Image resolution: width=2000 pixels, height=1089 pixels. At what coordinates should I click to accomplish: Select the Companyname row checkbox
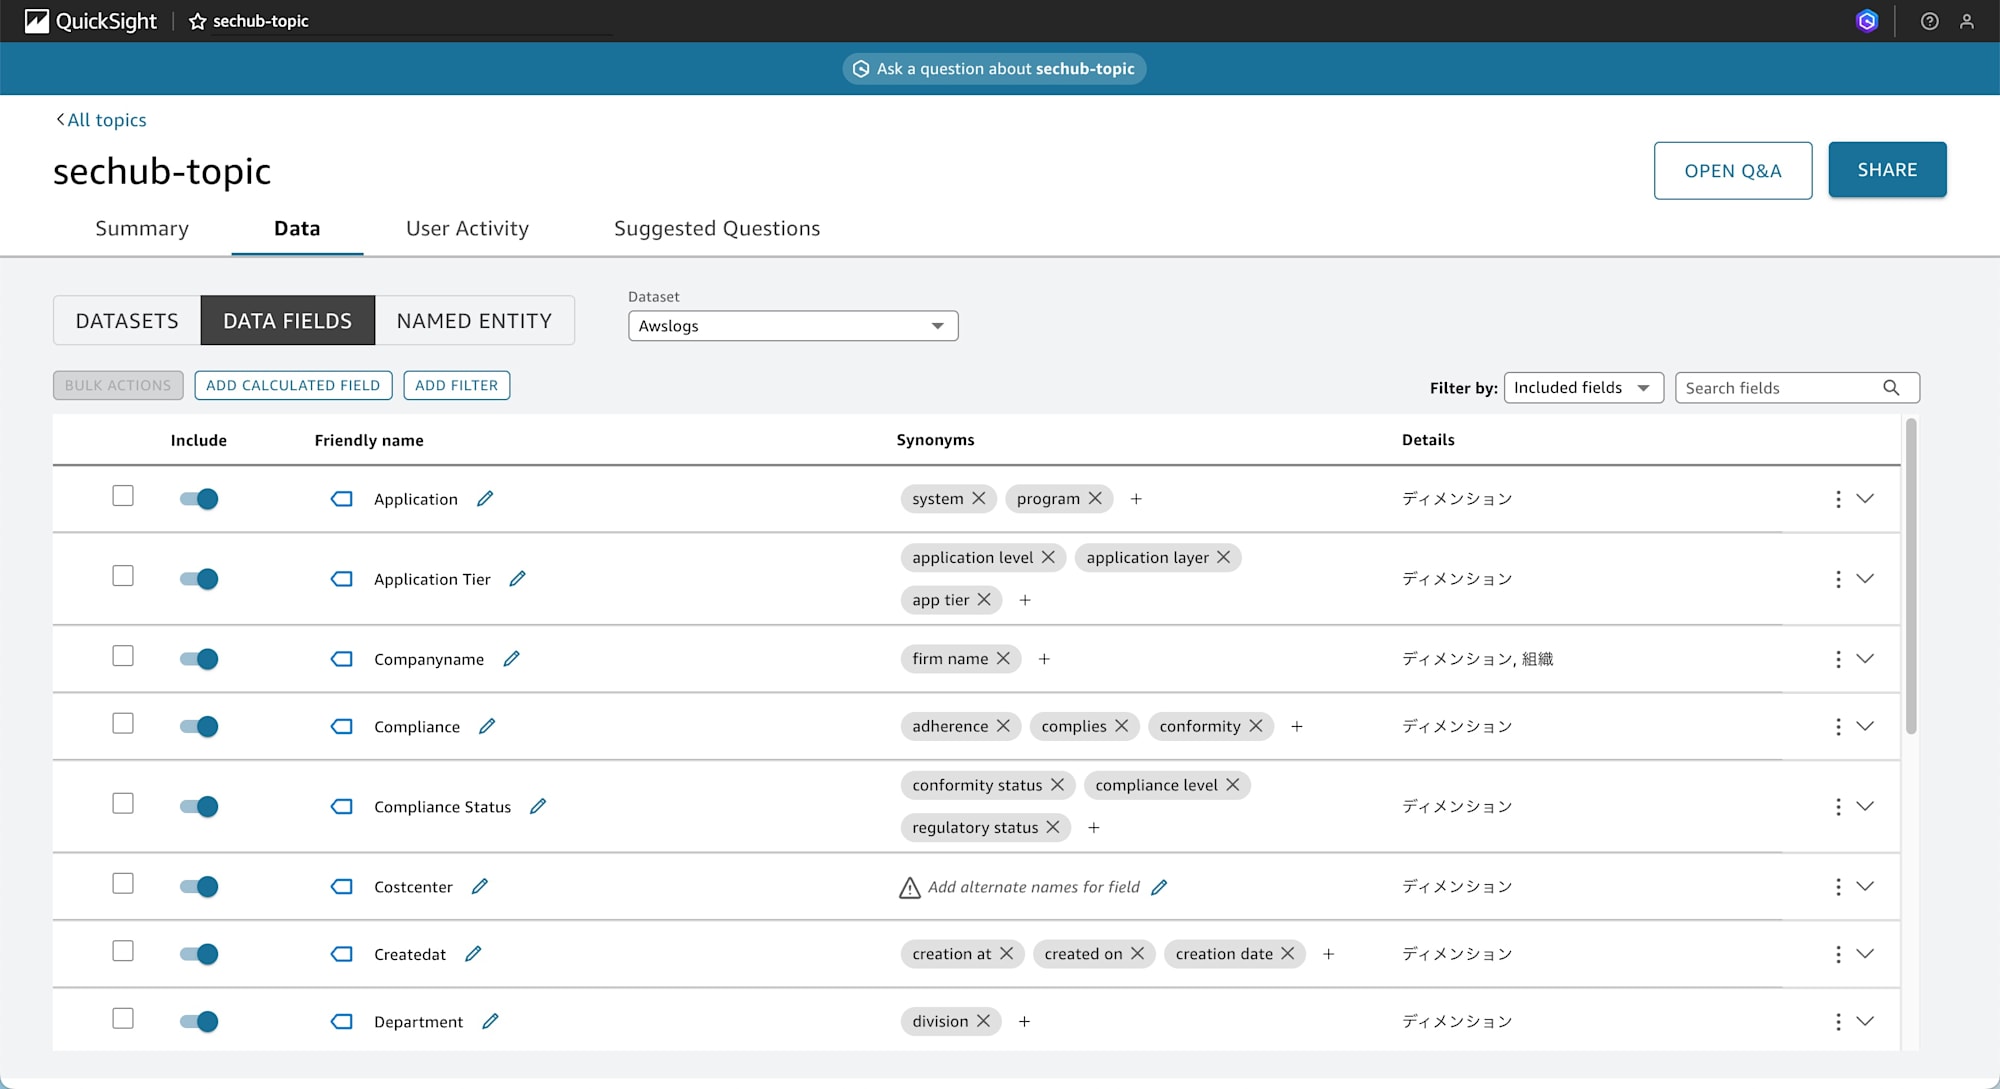[123, 656]
